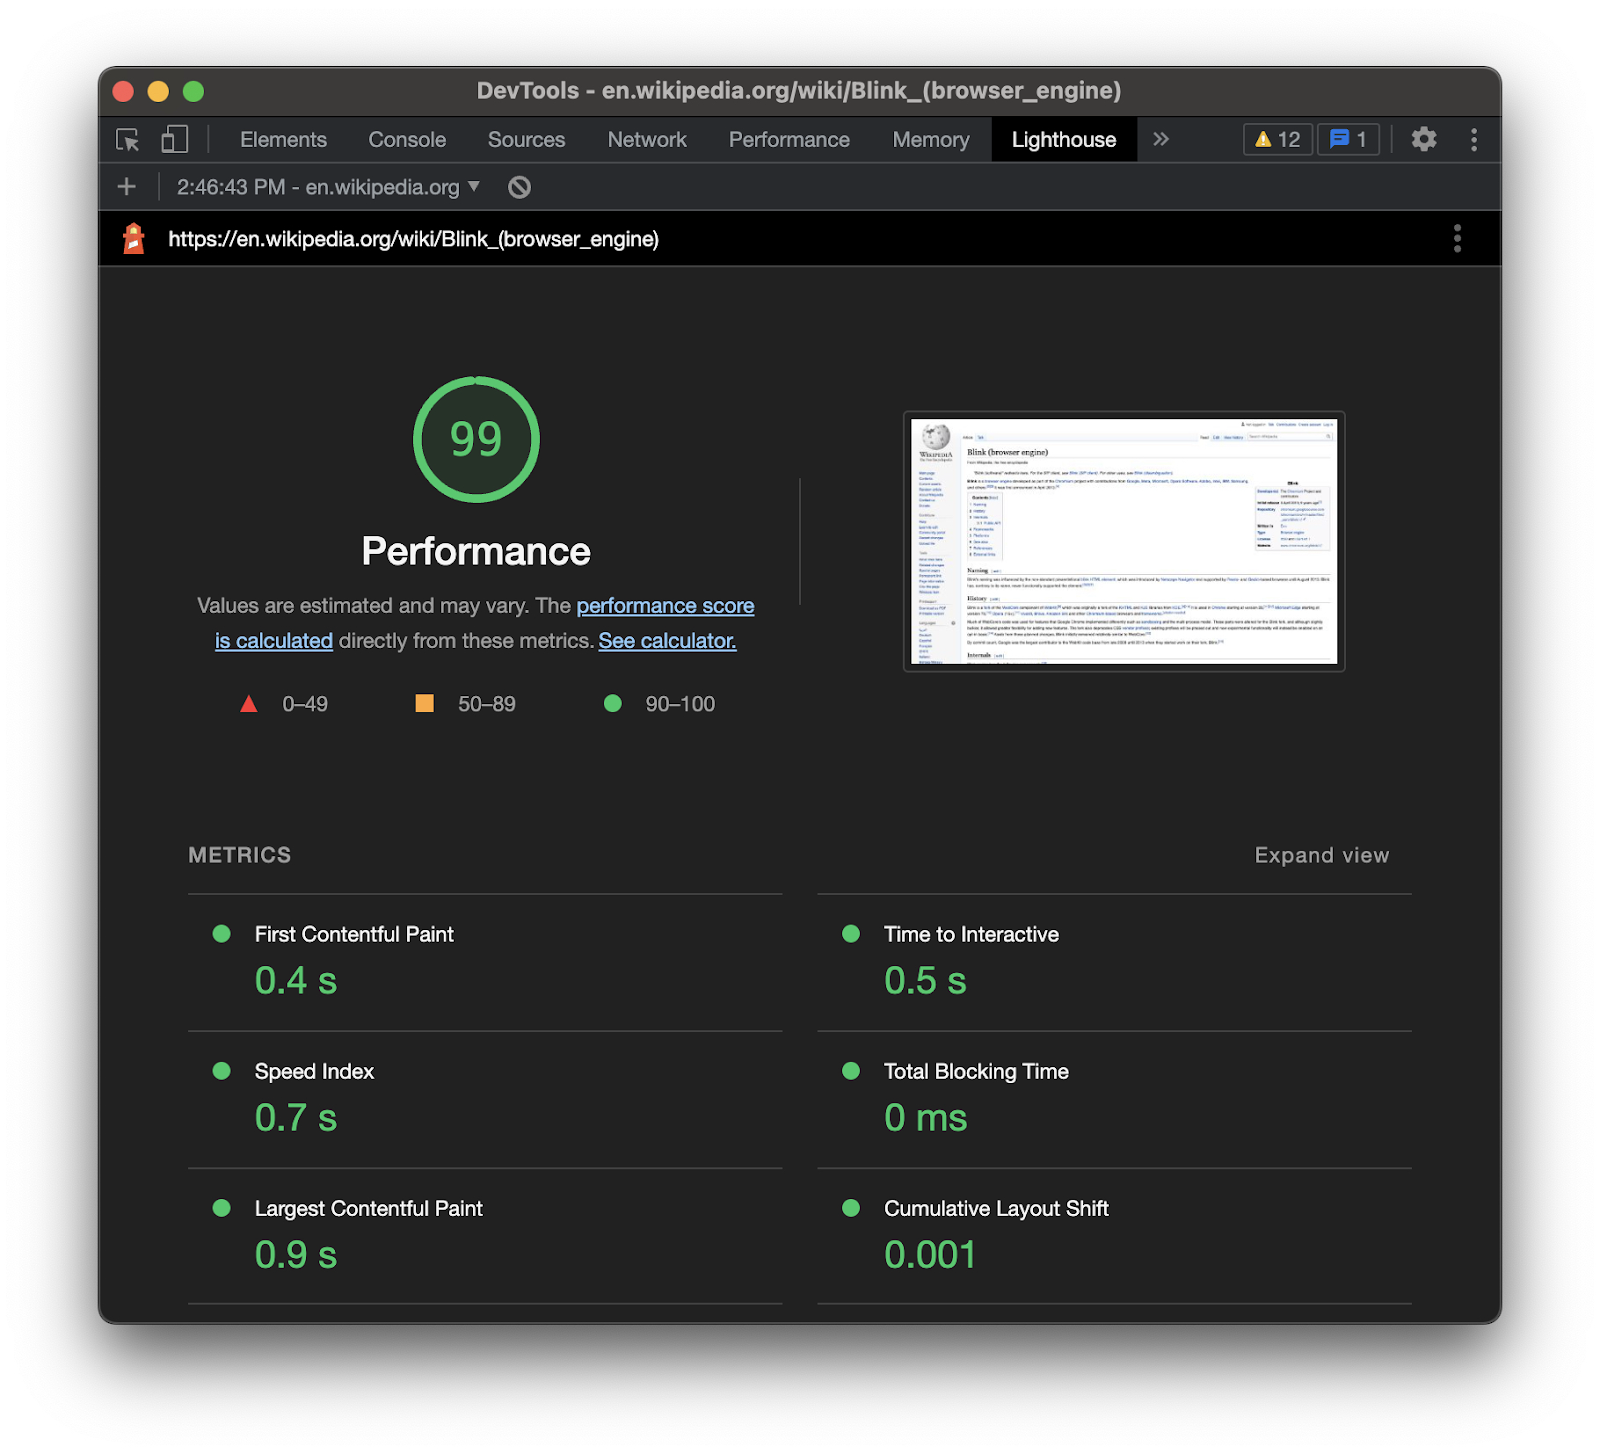The height and width of the screenshot is (1454, 1600).
Task: Click the green macOS zoom button
Action: coord(194,91)
